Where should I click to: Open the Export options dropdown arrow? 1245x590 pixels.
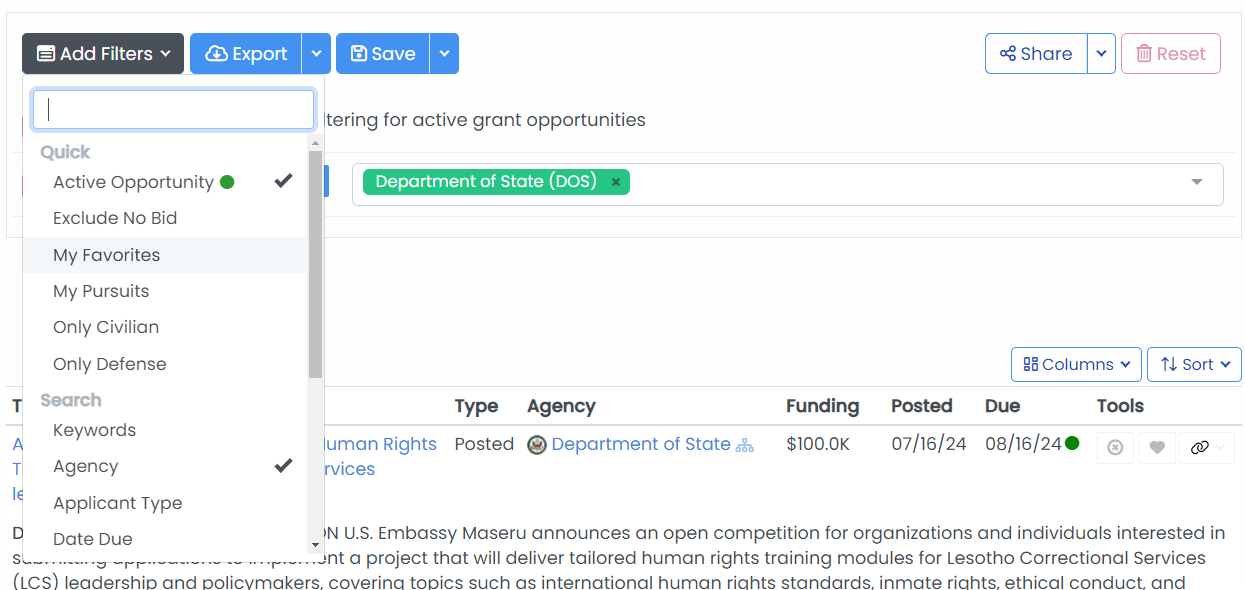[x=316, y=54]
